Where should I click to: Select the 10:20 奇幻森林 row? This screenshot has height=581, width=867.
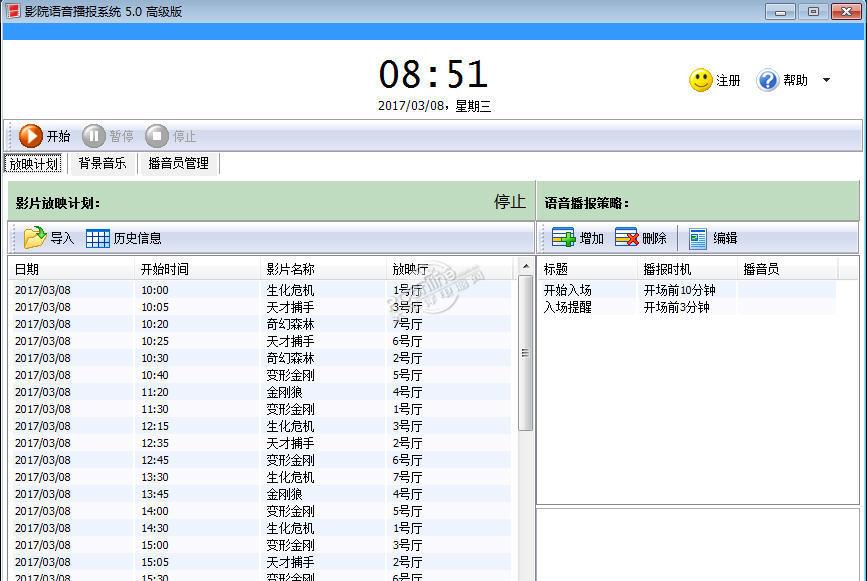click(261, 324)
